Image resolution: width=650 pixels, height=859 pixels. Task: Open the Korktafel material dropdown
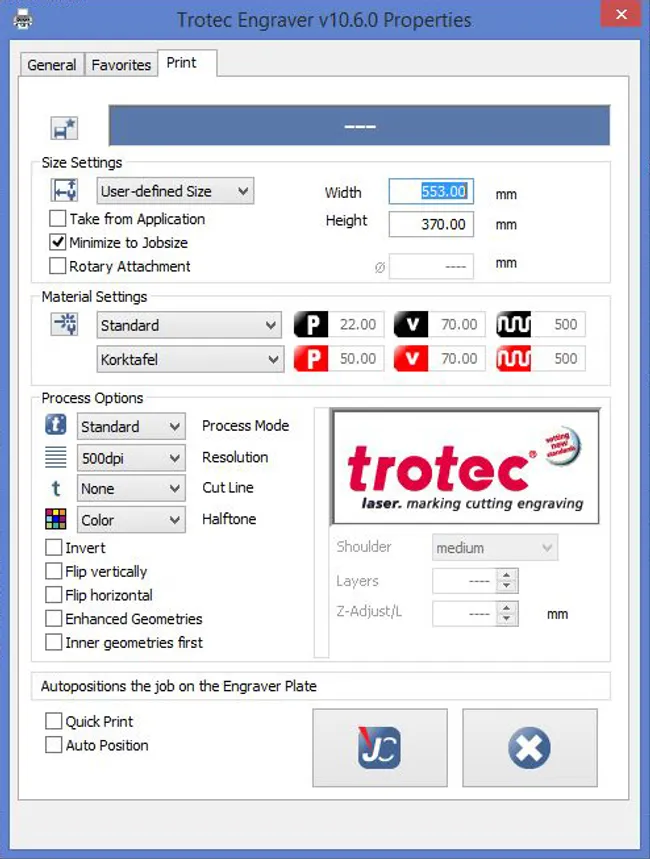190,359
